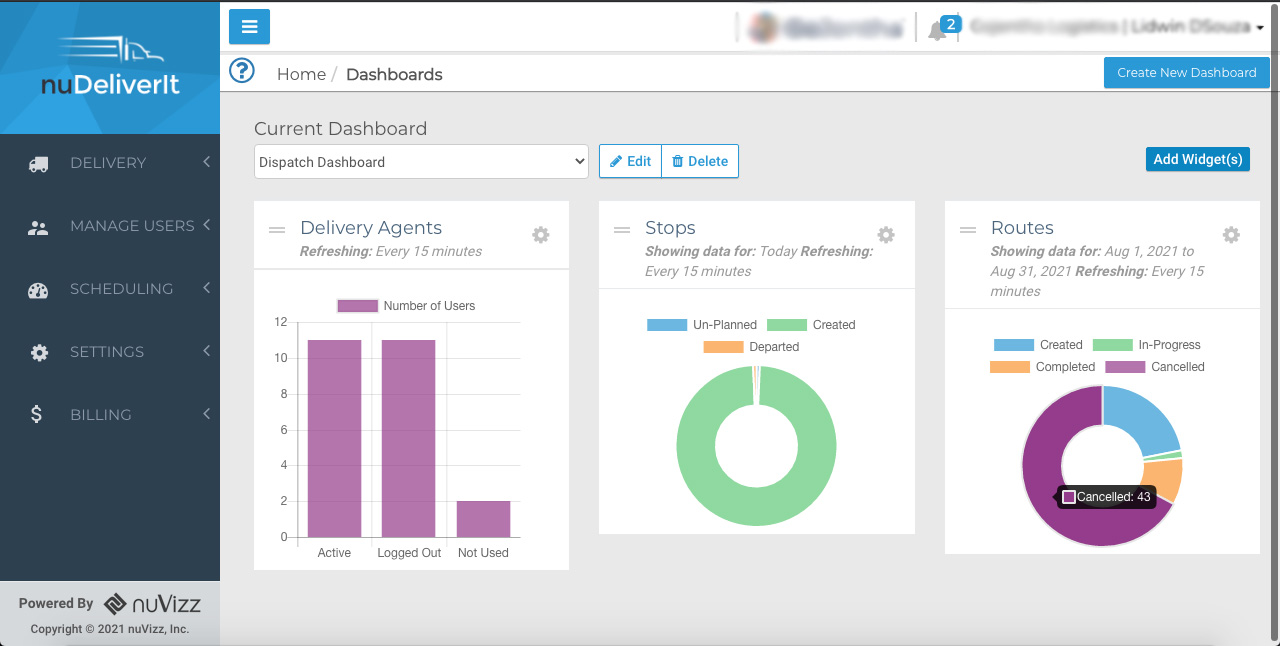Screen dimensions: 1280x646
Task: Delete the current dashboard
Action: (x=700, y=161)
